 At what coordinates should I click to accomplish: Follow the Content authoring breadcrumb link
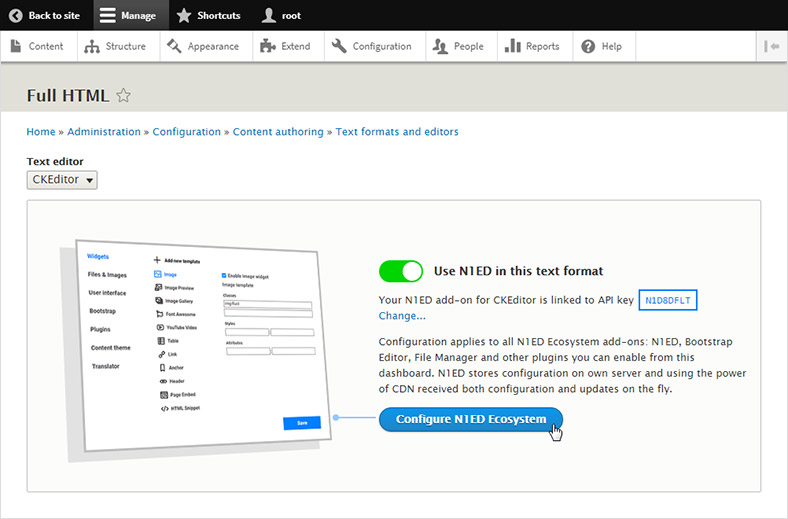(278, 132)
